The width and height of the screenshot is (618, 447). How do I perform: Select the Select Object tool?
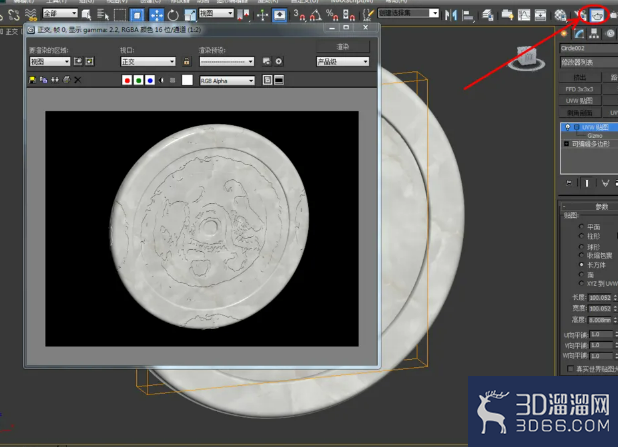click(86, 15)
